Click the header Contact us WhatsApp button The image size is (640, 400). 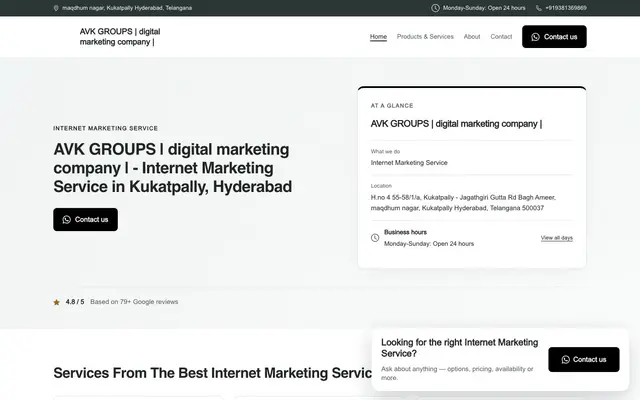pos(554,37)
